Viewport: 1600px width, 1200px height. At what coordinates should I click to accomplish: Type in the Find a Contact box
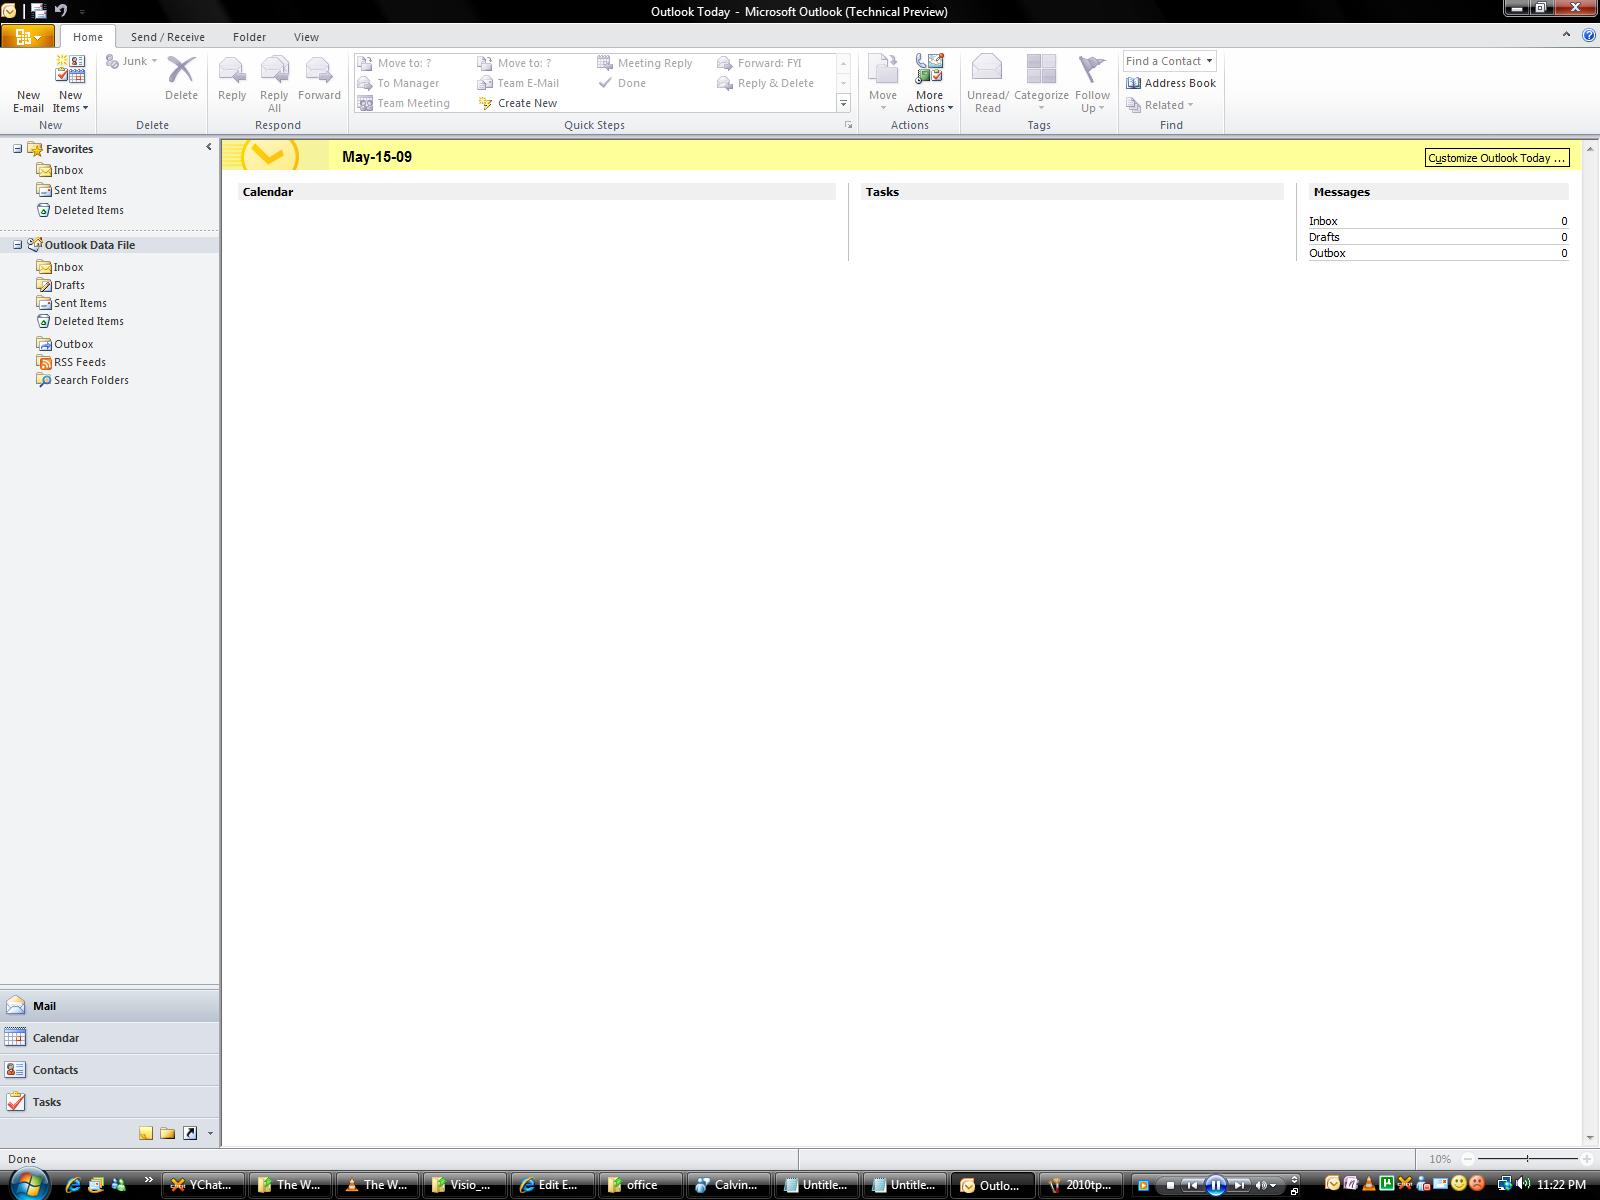1163,61
